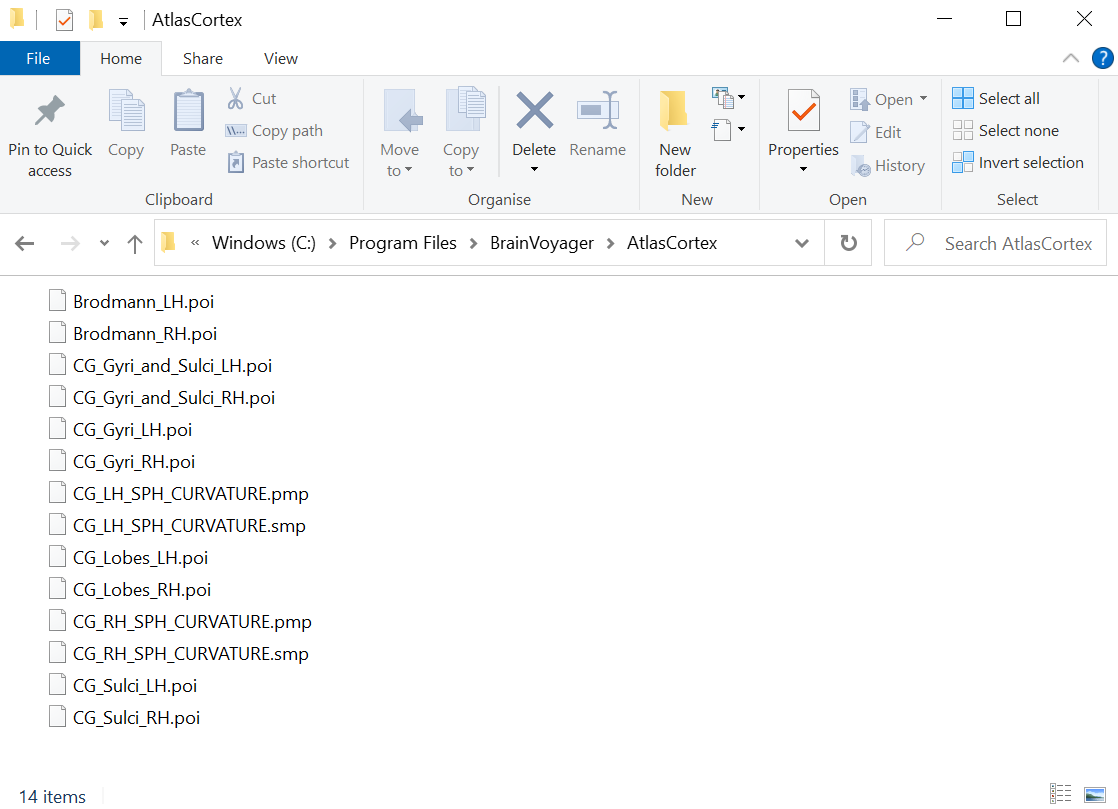
Task: Expand the address bar location dropdown
Action: click(x=802, y=242)
